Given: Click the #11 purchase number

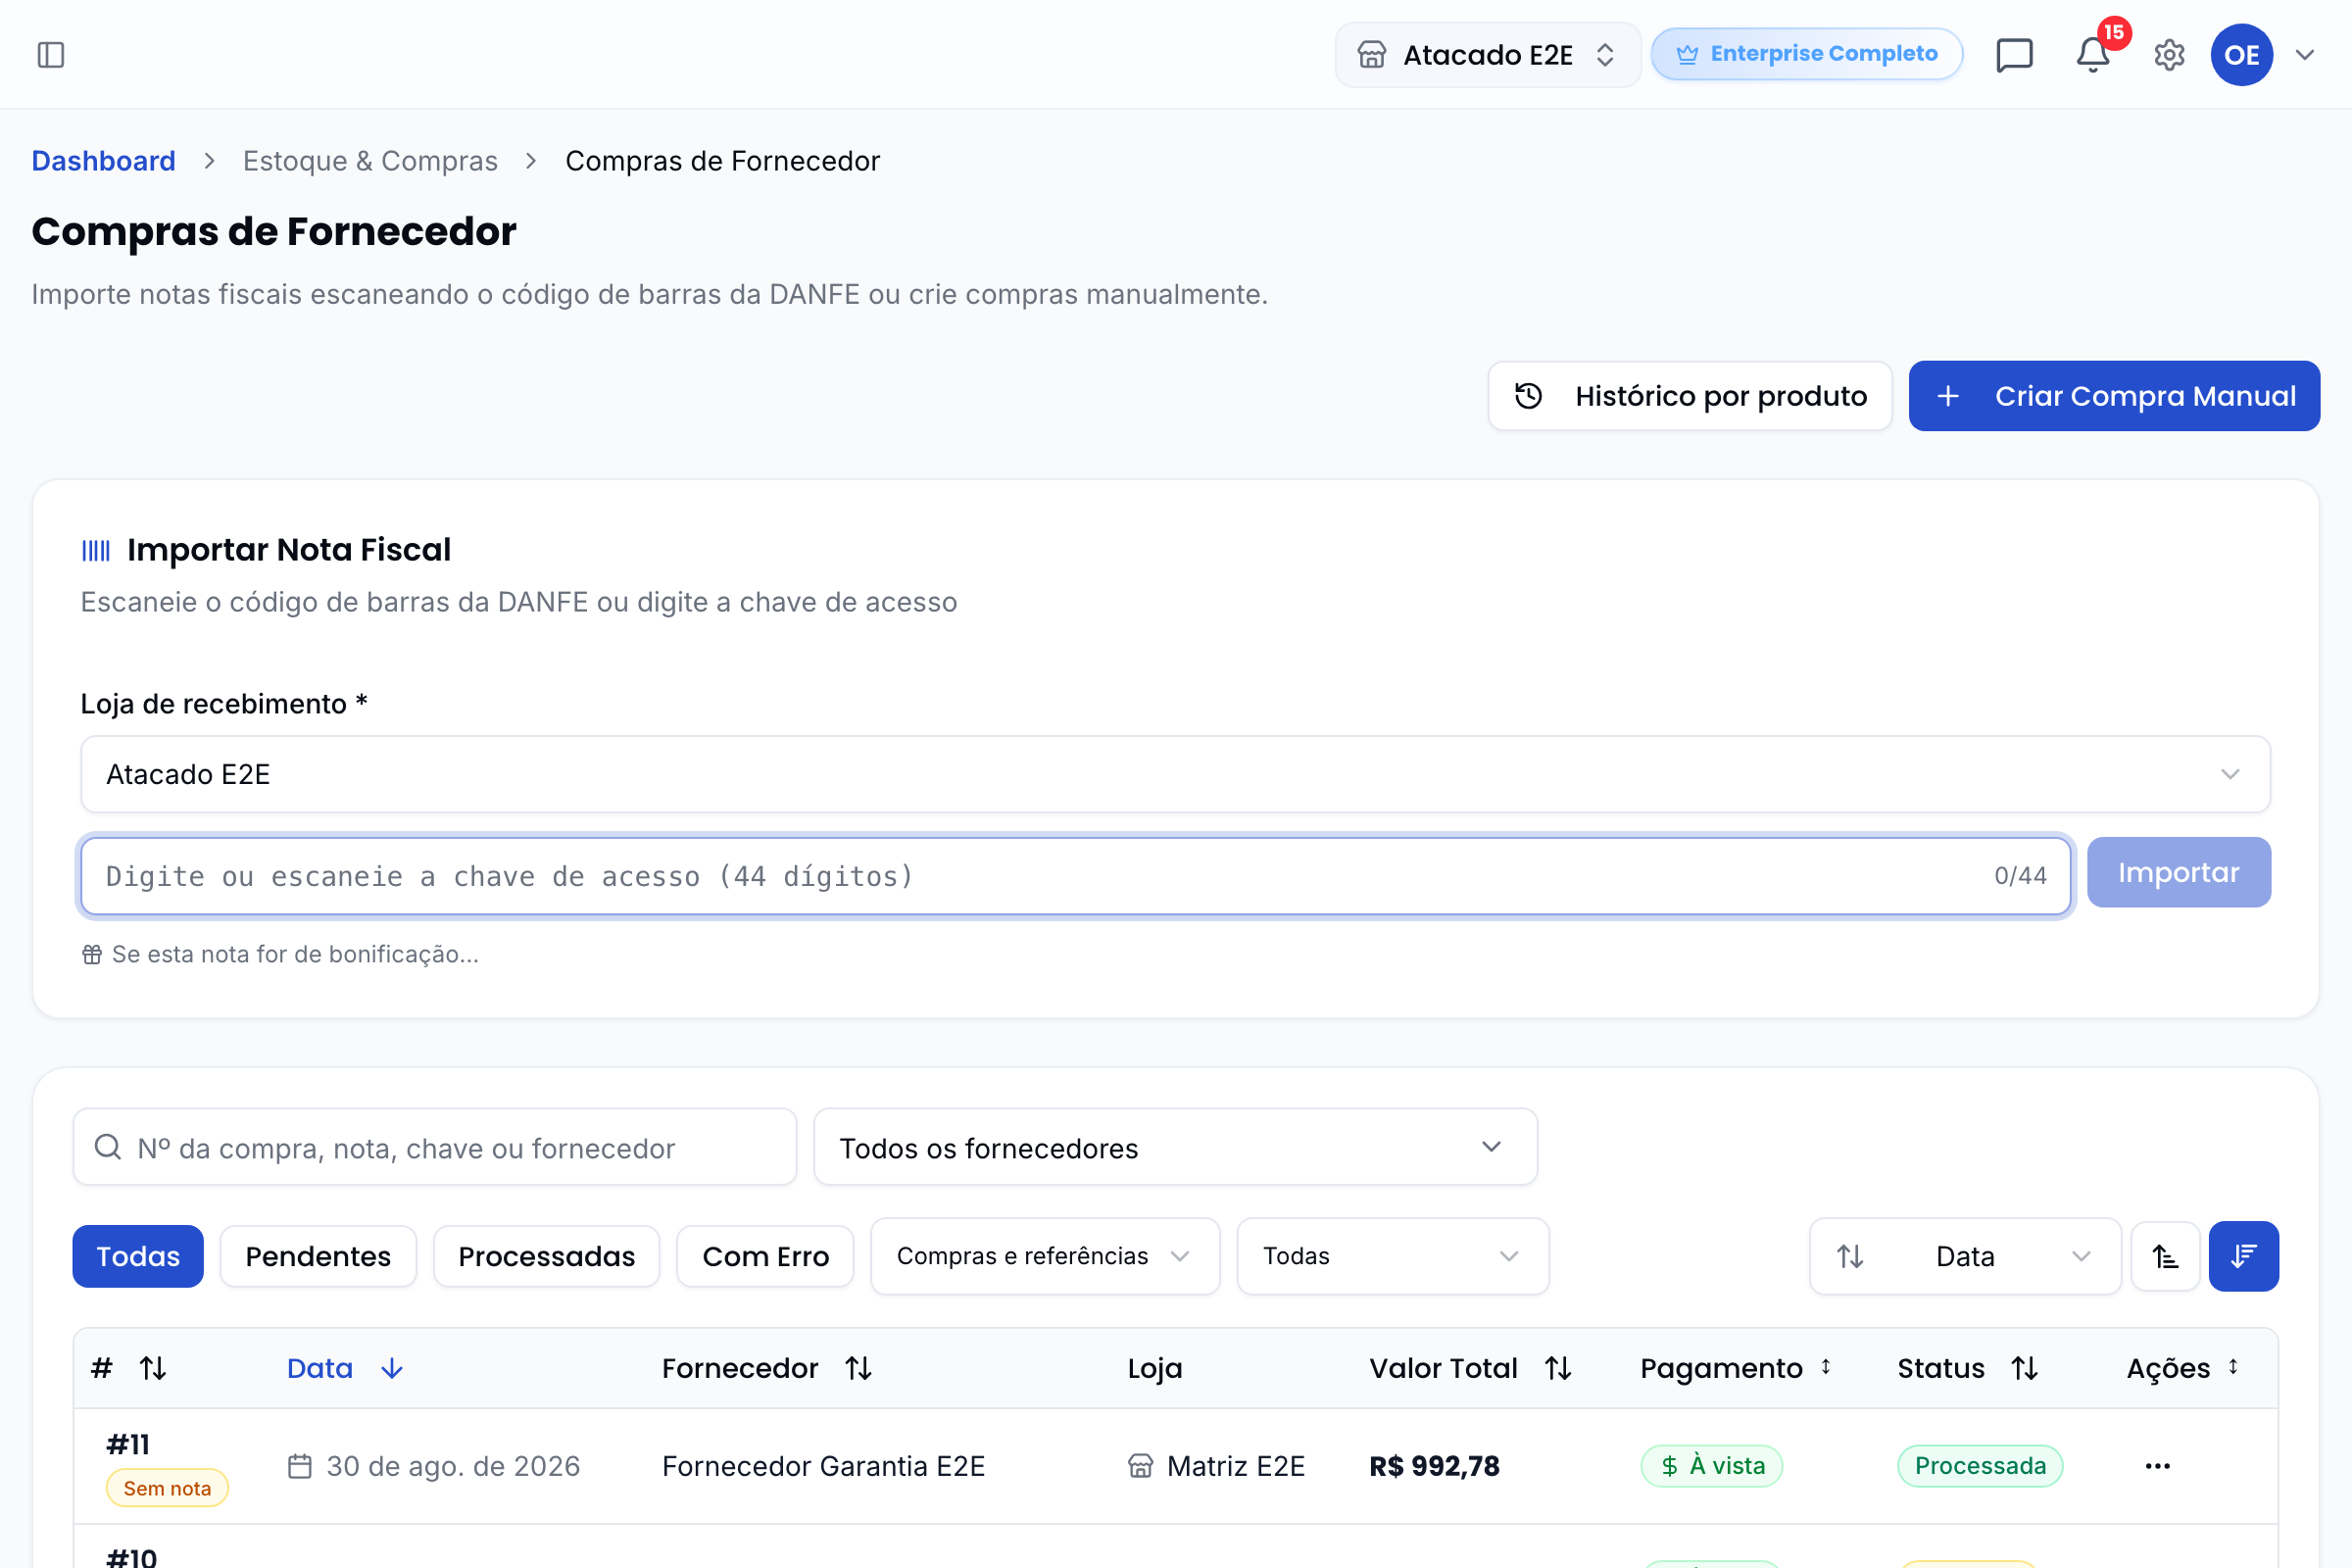Looking at the screenshot, I should 128,1444.
